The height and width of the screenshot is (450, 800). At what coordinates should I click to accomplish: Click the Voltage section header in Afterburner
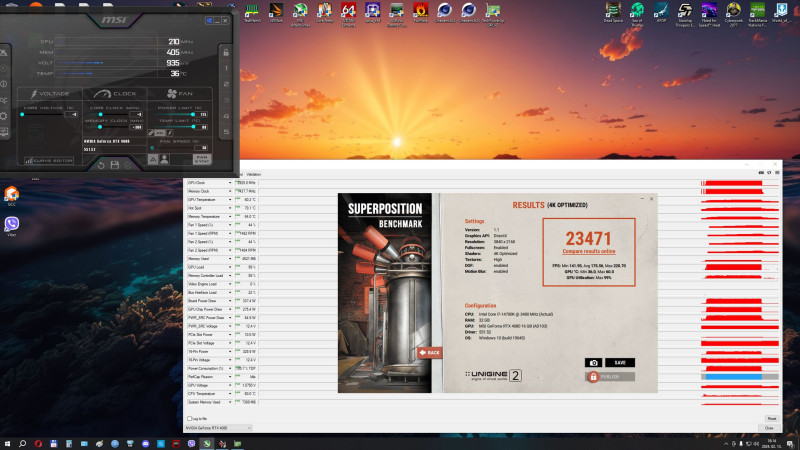[x=49, y=94]
